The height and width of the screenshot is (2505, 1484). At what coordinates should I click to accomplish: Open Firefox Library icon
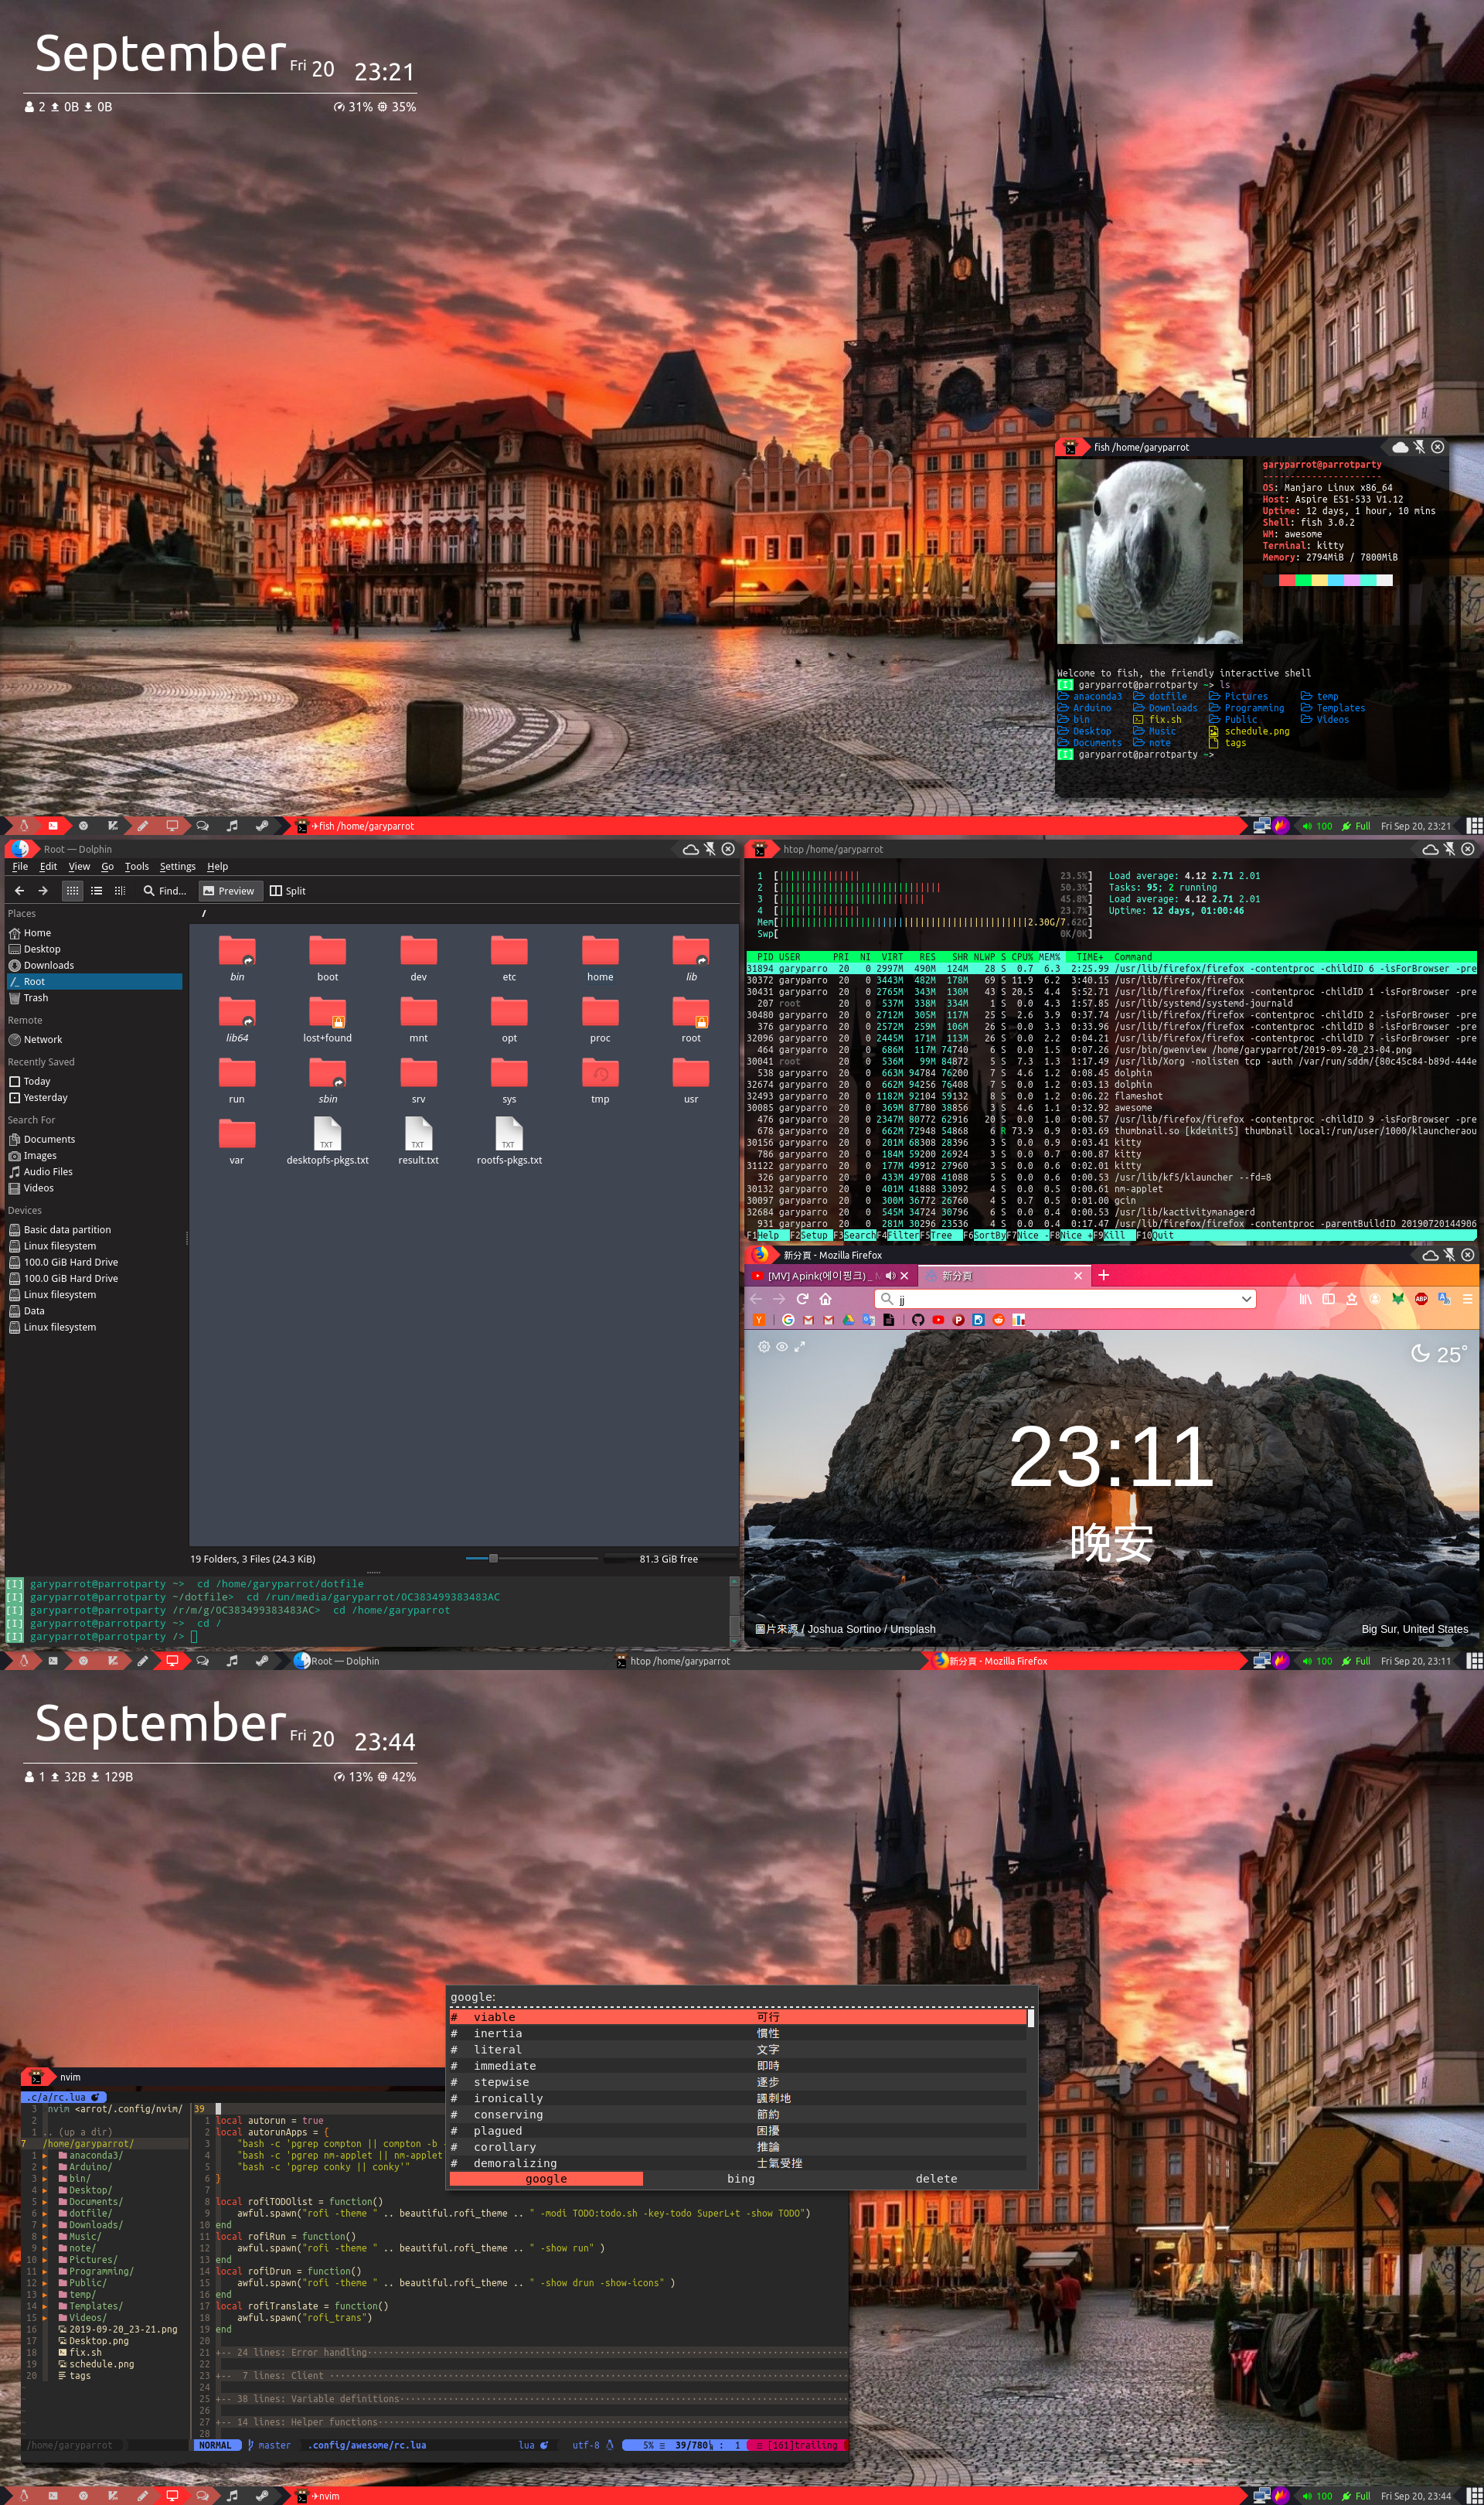(x=1305, y=1298)
